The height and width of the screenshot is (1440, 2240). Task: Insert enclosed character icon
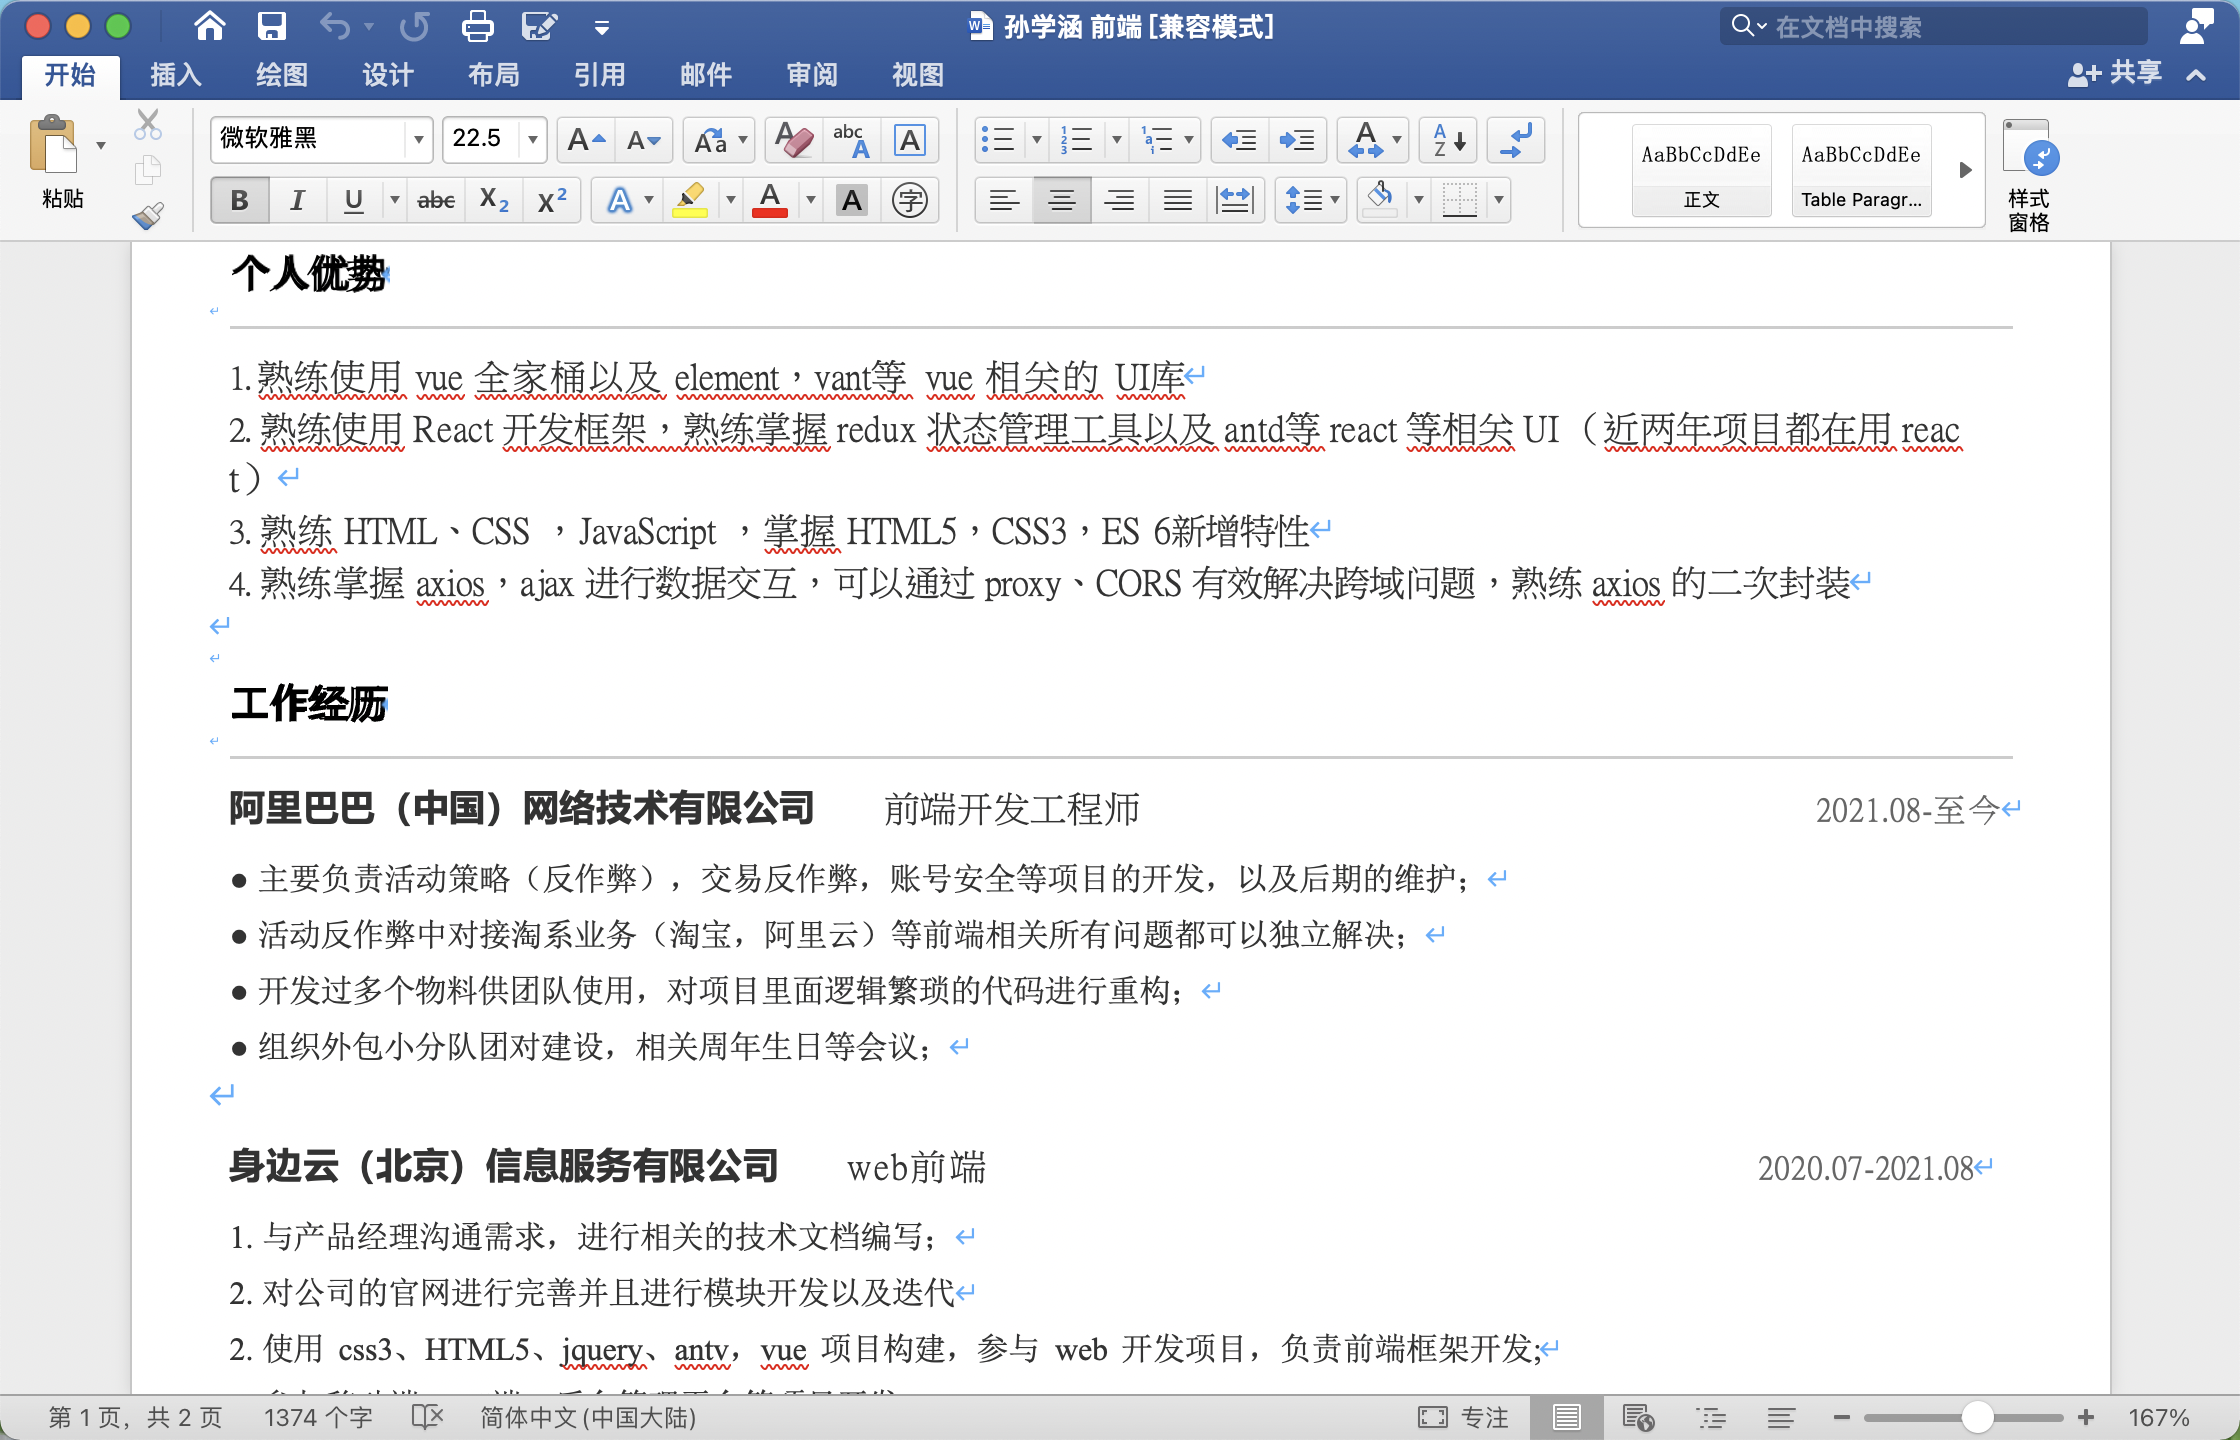click(x=910, y=200)
